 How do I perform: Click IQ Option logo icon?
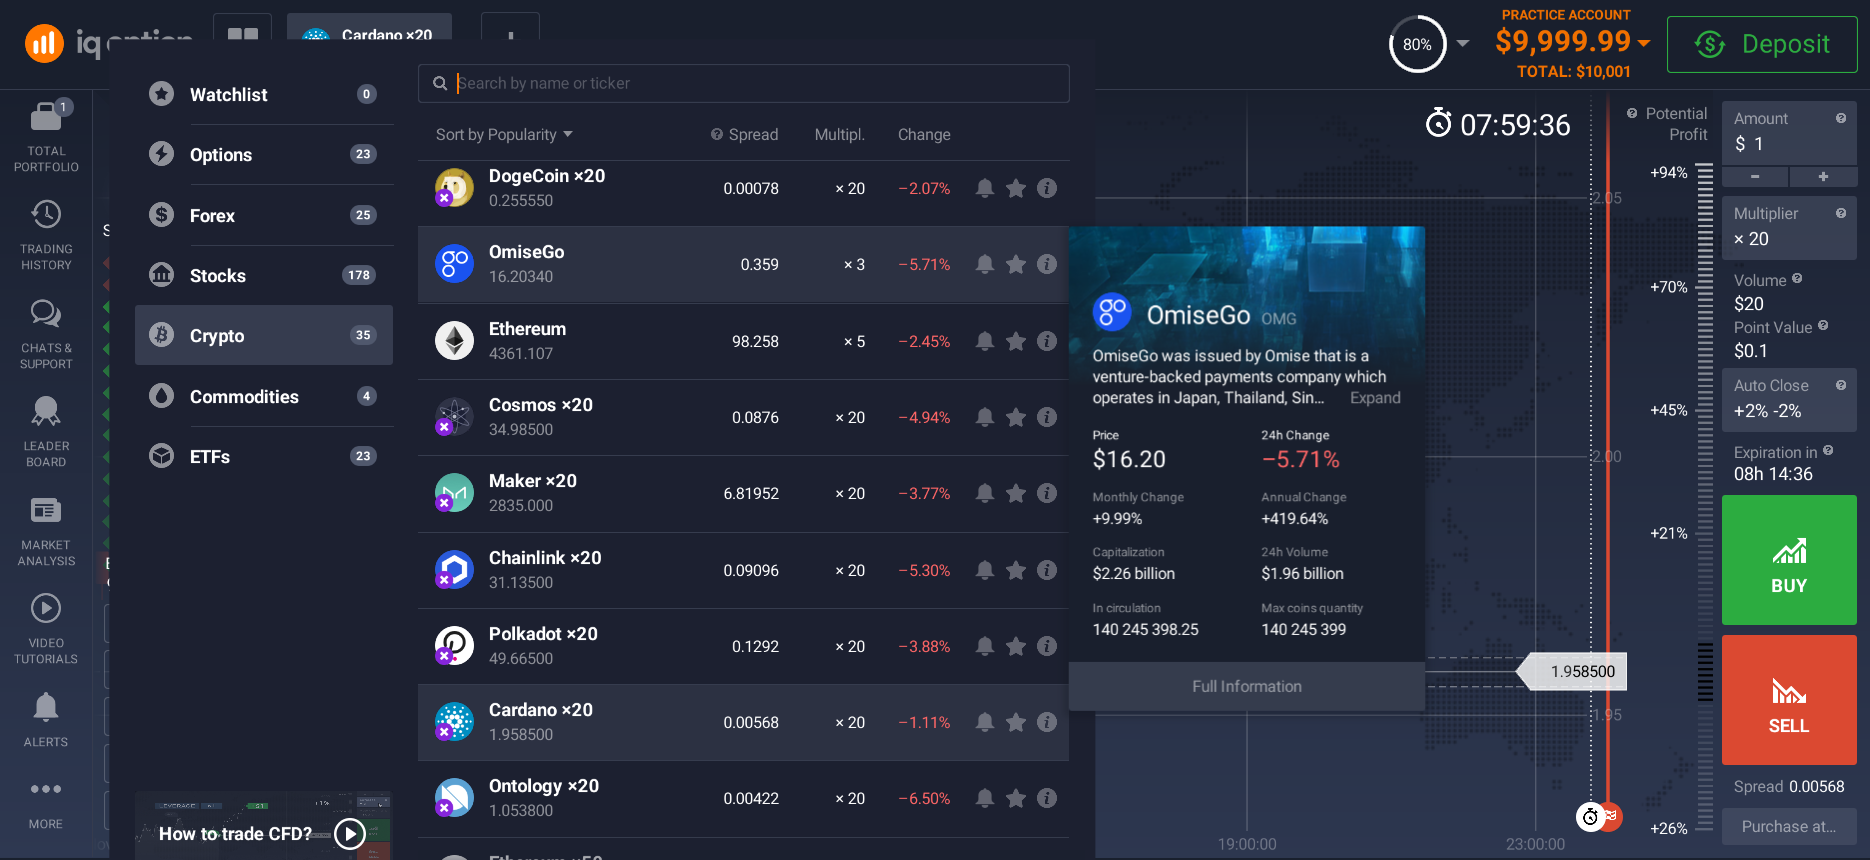click(x=44, y=43)
